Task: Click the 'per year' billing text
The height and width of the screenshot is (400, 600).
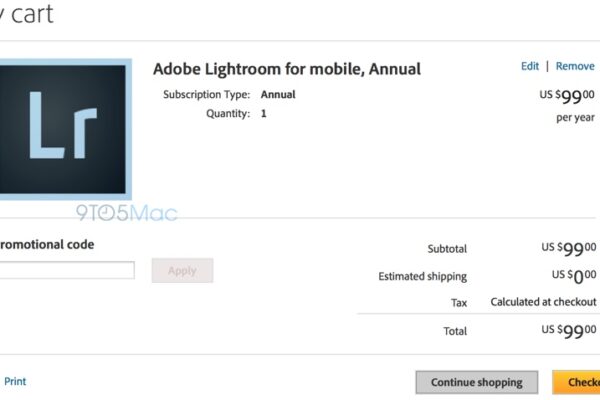Action: 576,117
